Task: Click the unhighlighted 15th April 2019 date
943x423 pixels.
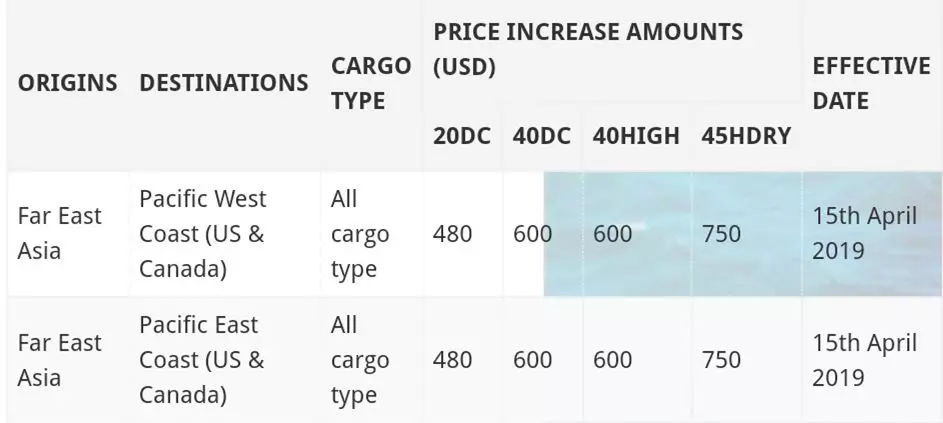Action: [x=864, y=360]
